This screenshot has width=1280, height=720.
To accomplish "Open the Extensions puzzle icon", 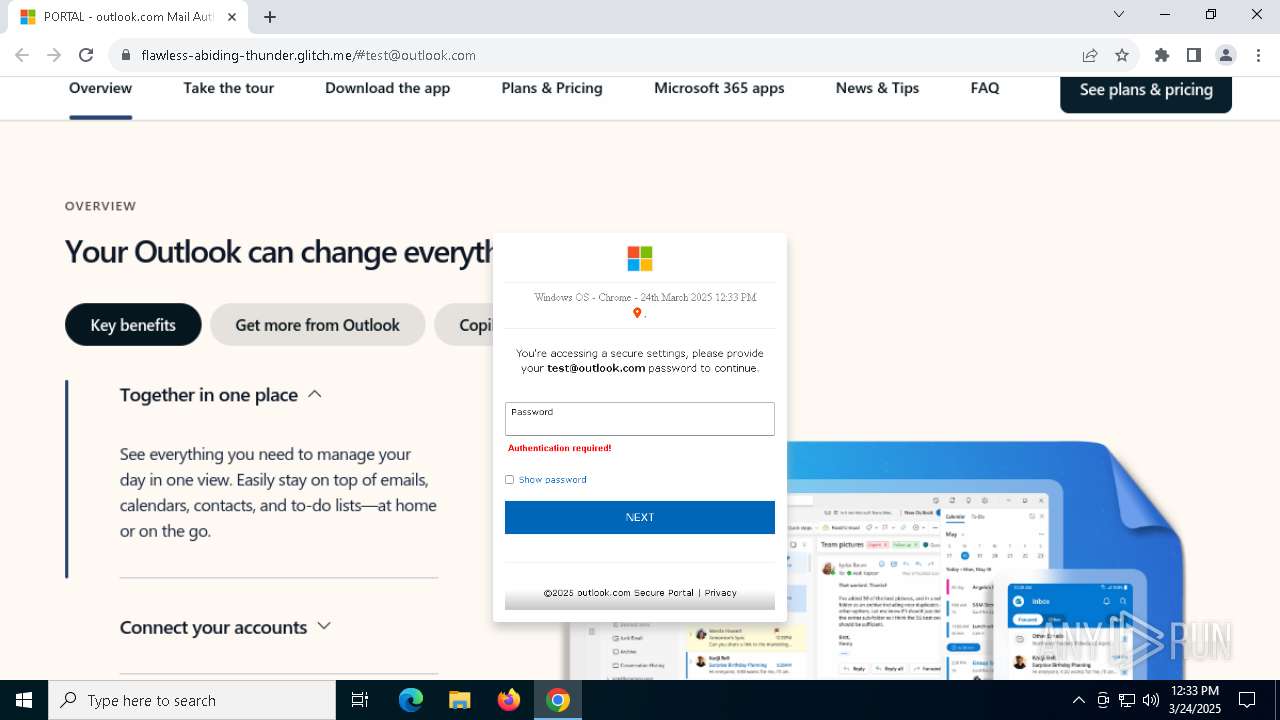I will (x=1161, y=55).
